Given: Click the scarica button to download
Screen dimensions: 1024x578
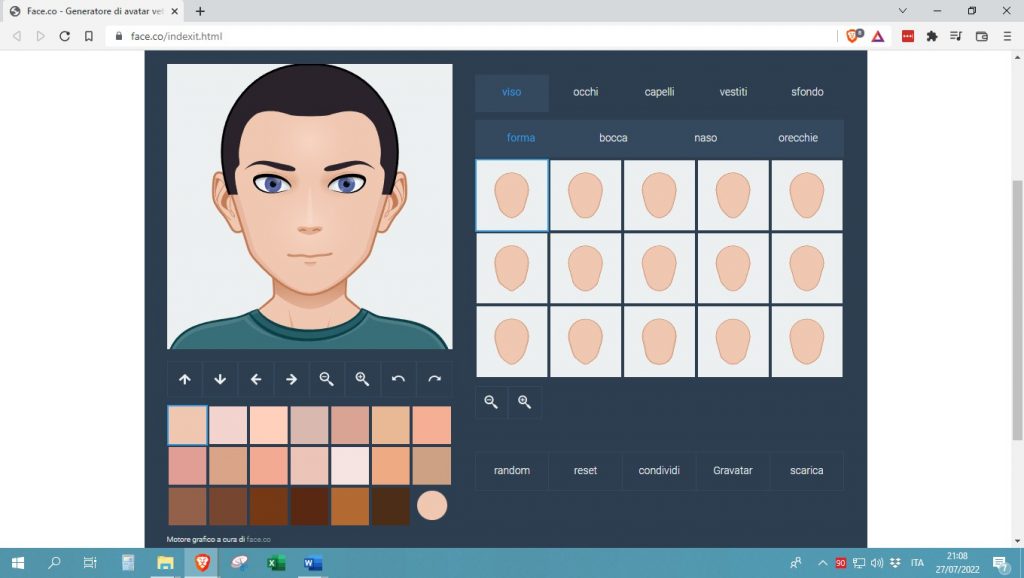Looking at the screenshot, I should (806, 470).
